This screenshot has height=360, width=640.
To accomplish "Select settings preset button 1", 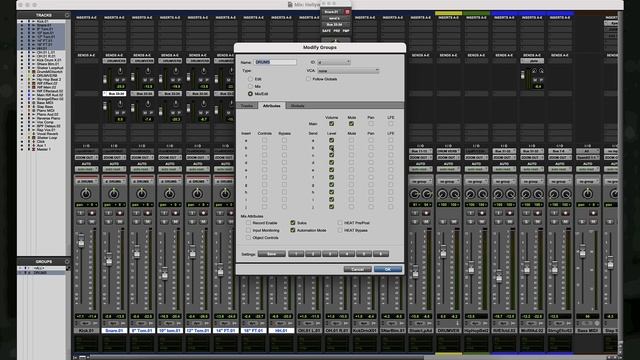I will (296, 254).
